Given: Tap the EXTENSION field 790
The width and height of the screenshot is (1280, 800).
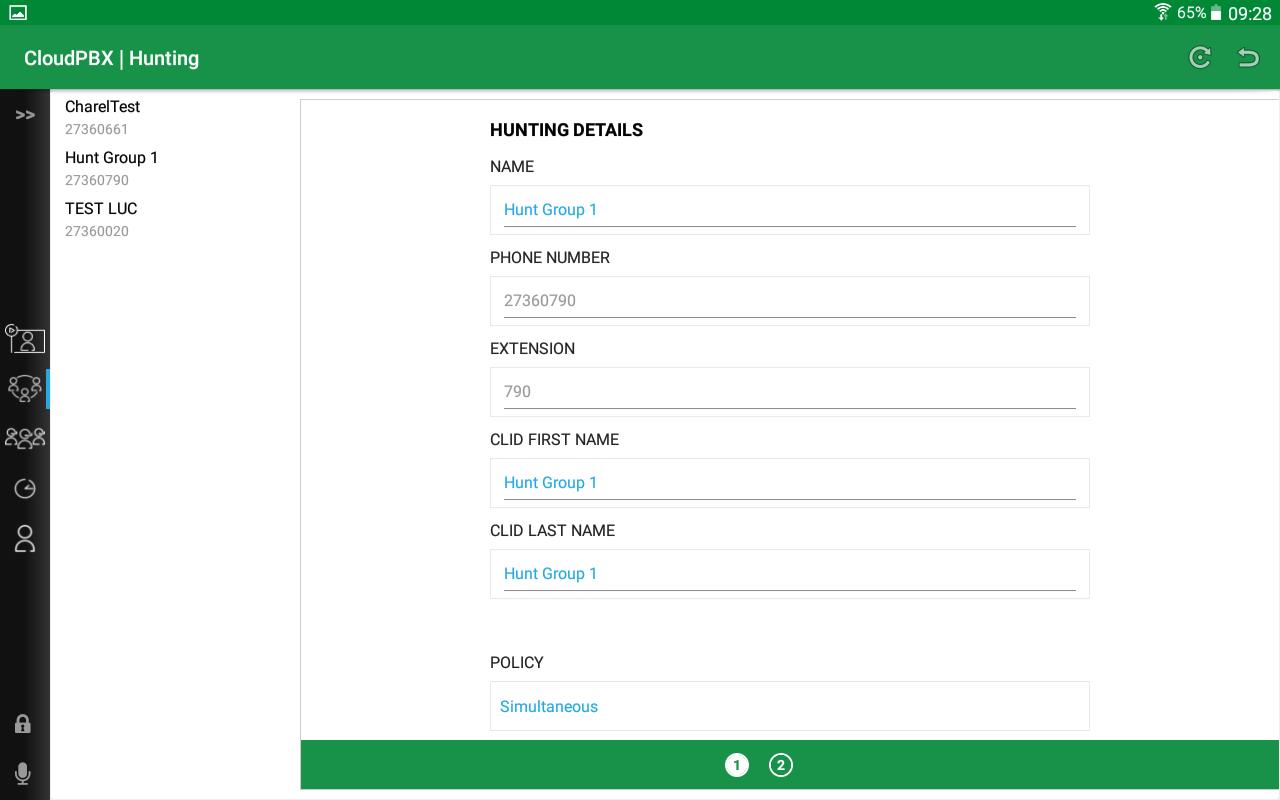Looking at the screenshot, I should [790, 392].
